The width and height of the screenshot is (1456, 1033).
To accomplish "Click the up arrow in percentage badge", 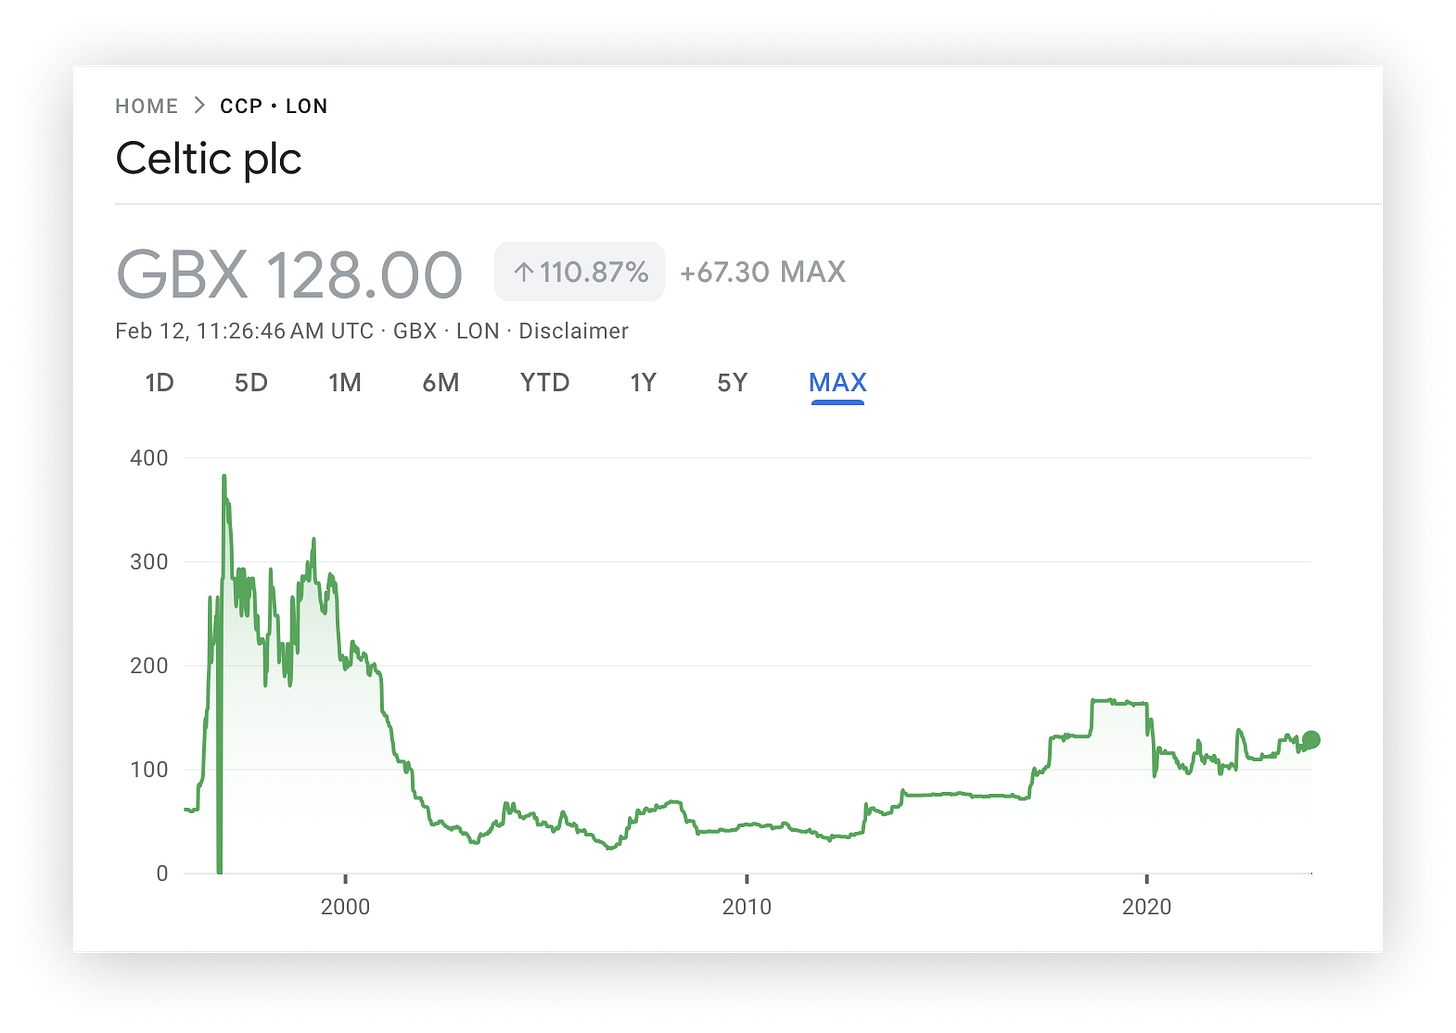I will coord(523,272).
